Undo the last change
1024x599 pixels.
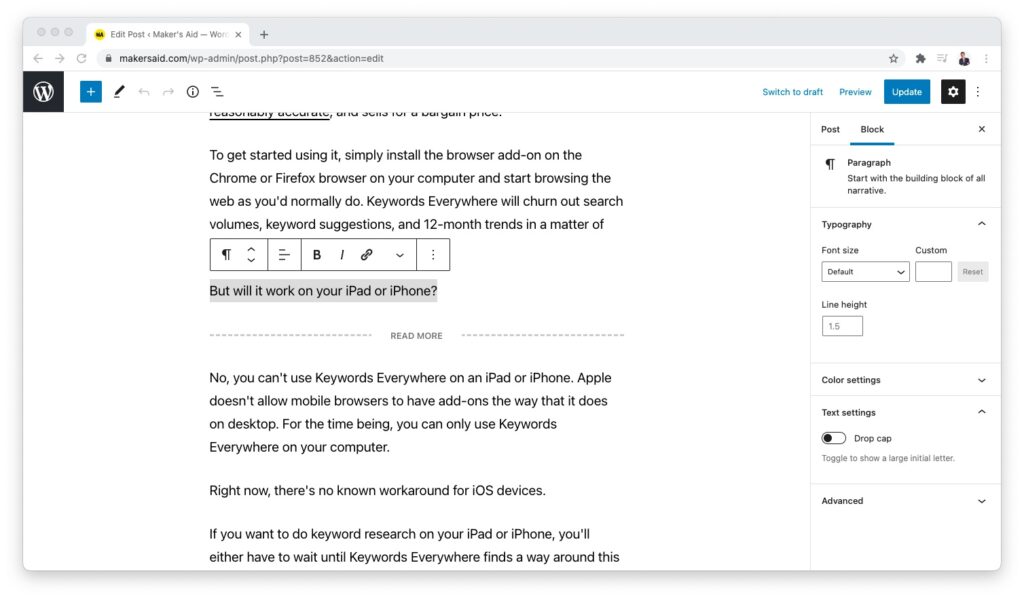coord(144,92)
